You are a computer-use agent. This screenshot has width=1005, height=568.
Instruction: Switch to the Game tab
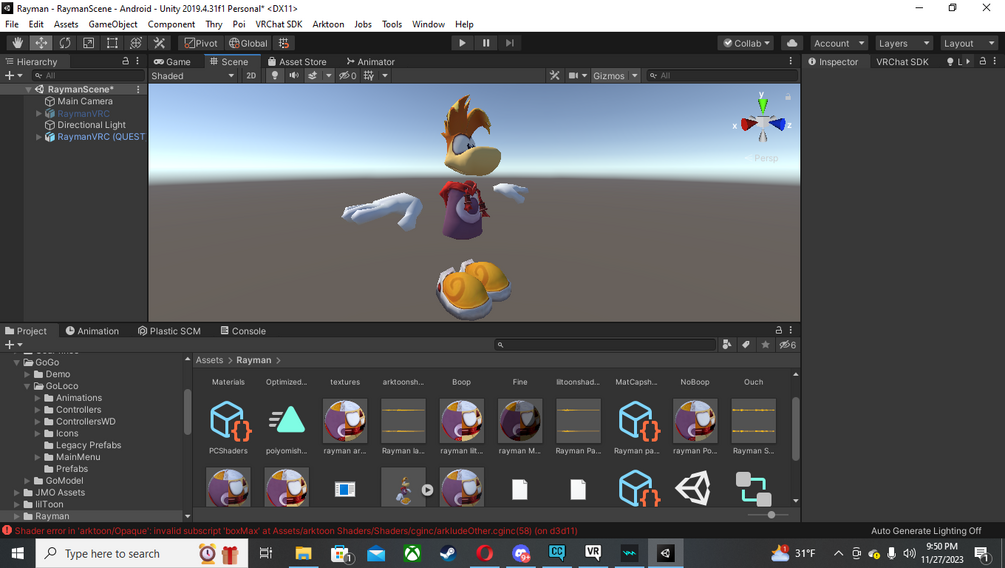[172, 62]
